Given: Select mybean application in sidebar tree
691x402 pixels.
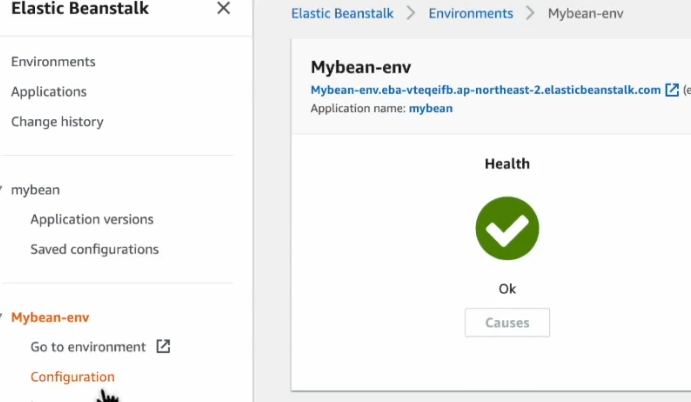Looking at the screenshot, I should coord(35,190).
